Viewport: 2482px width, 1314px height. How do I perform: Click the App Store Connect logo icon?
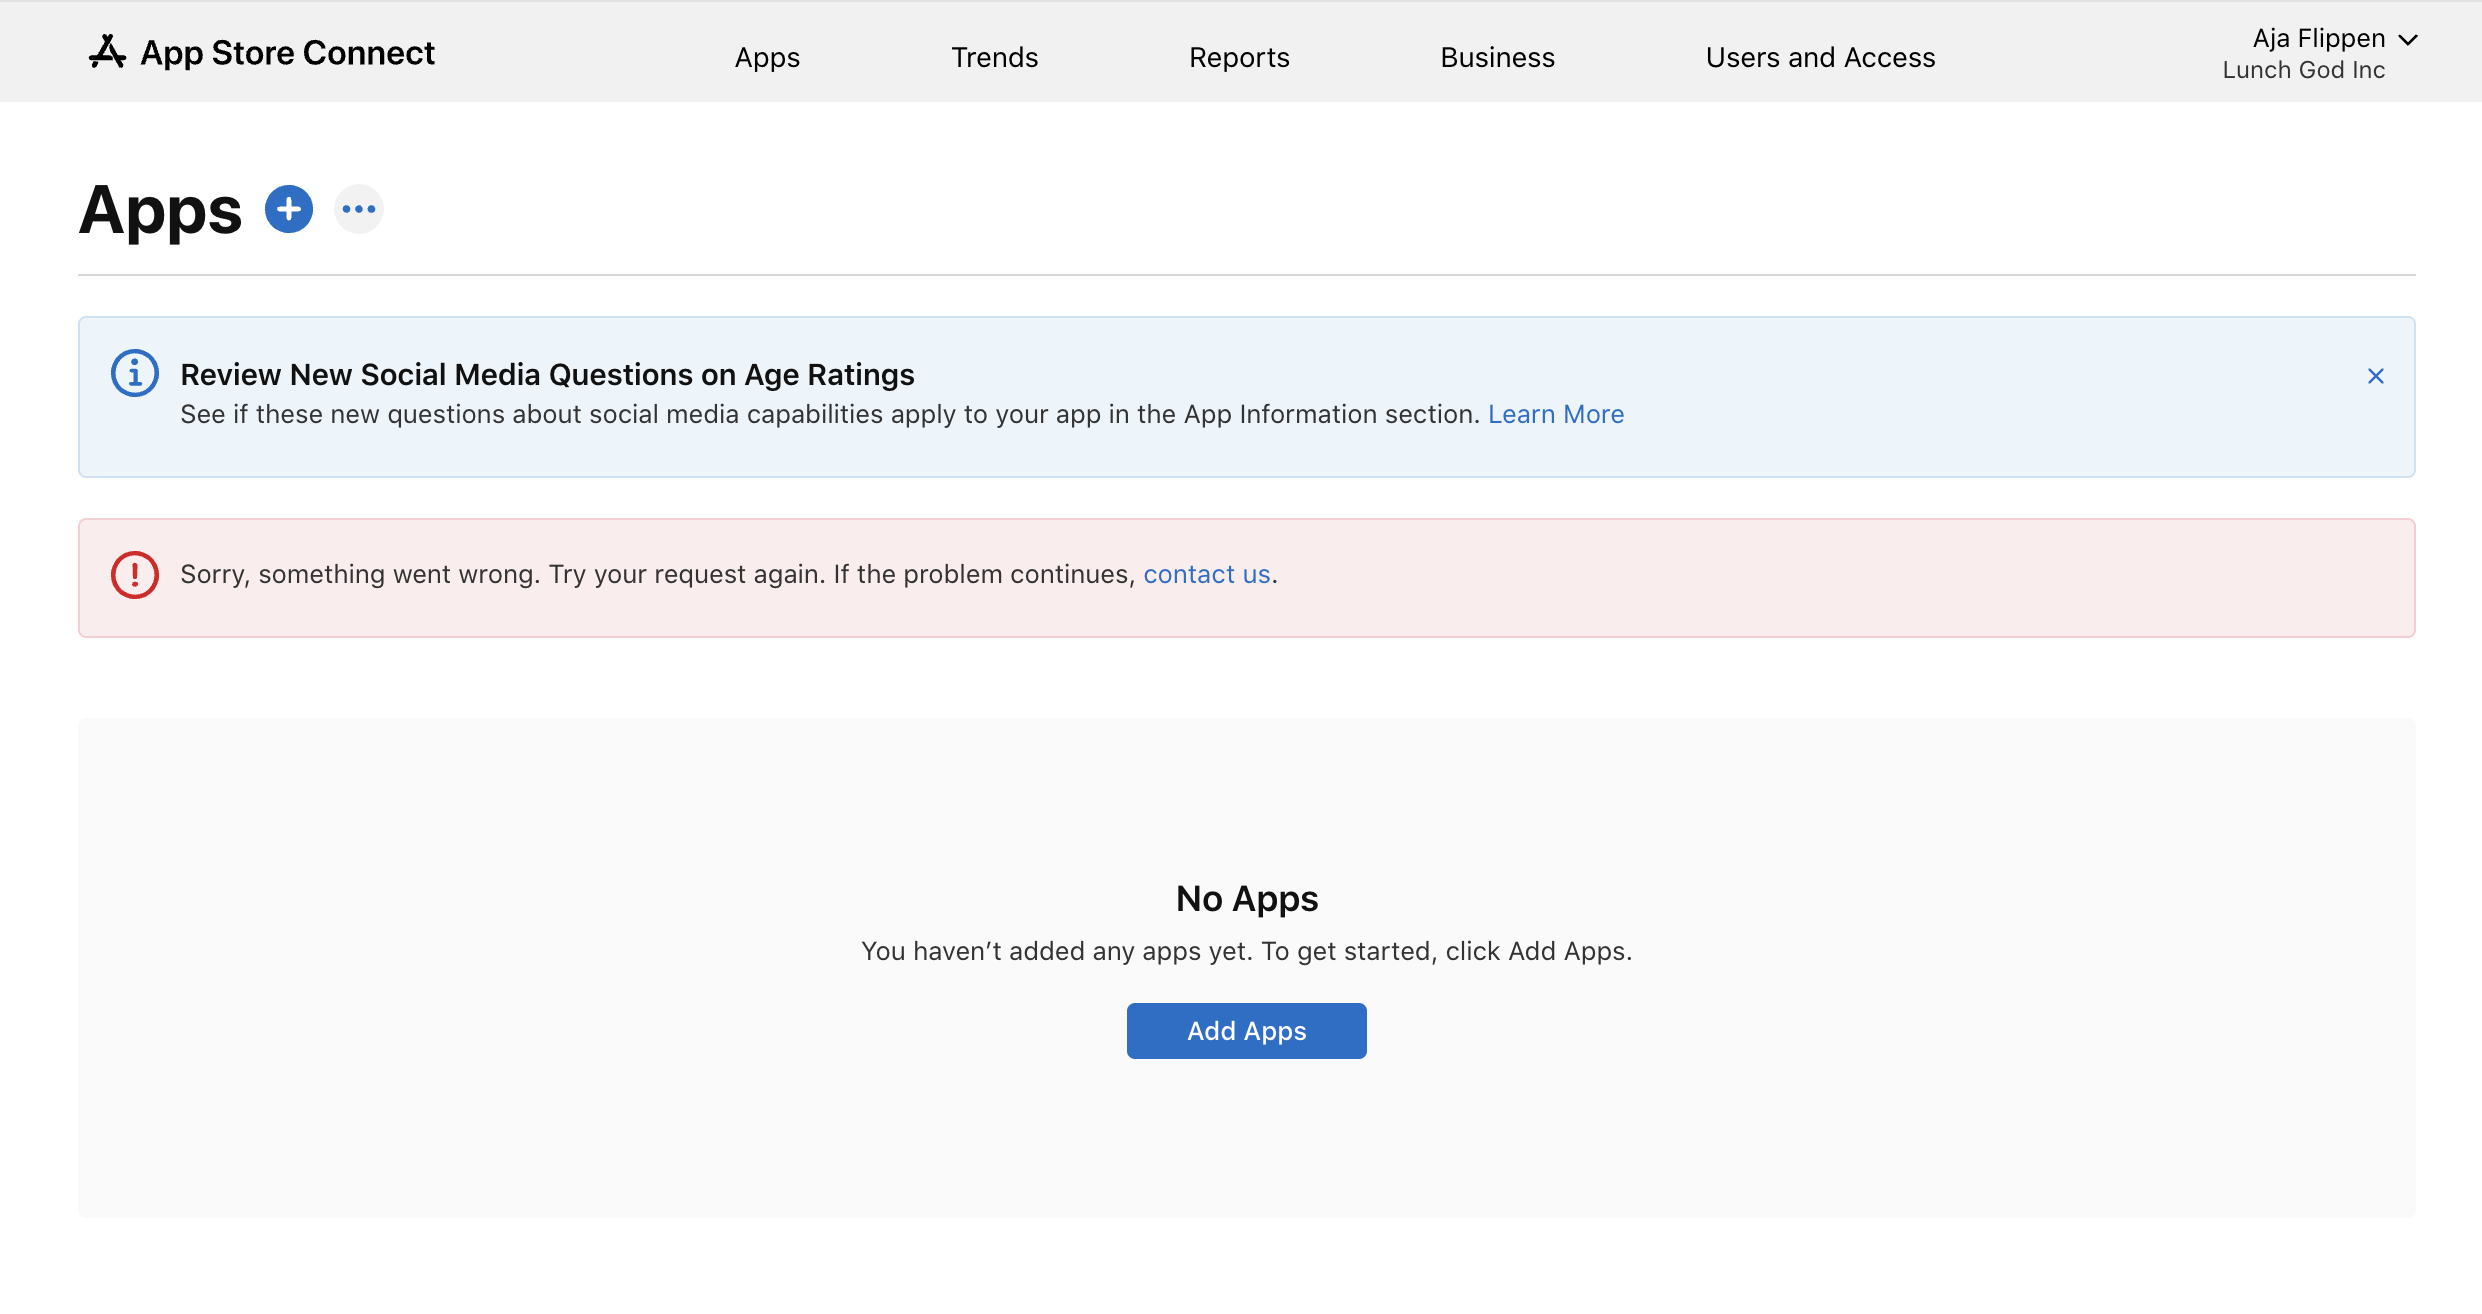click(107, 52)
